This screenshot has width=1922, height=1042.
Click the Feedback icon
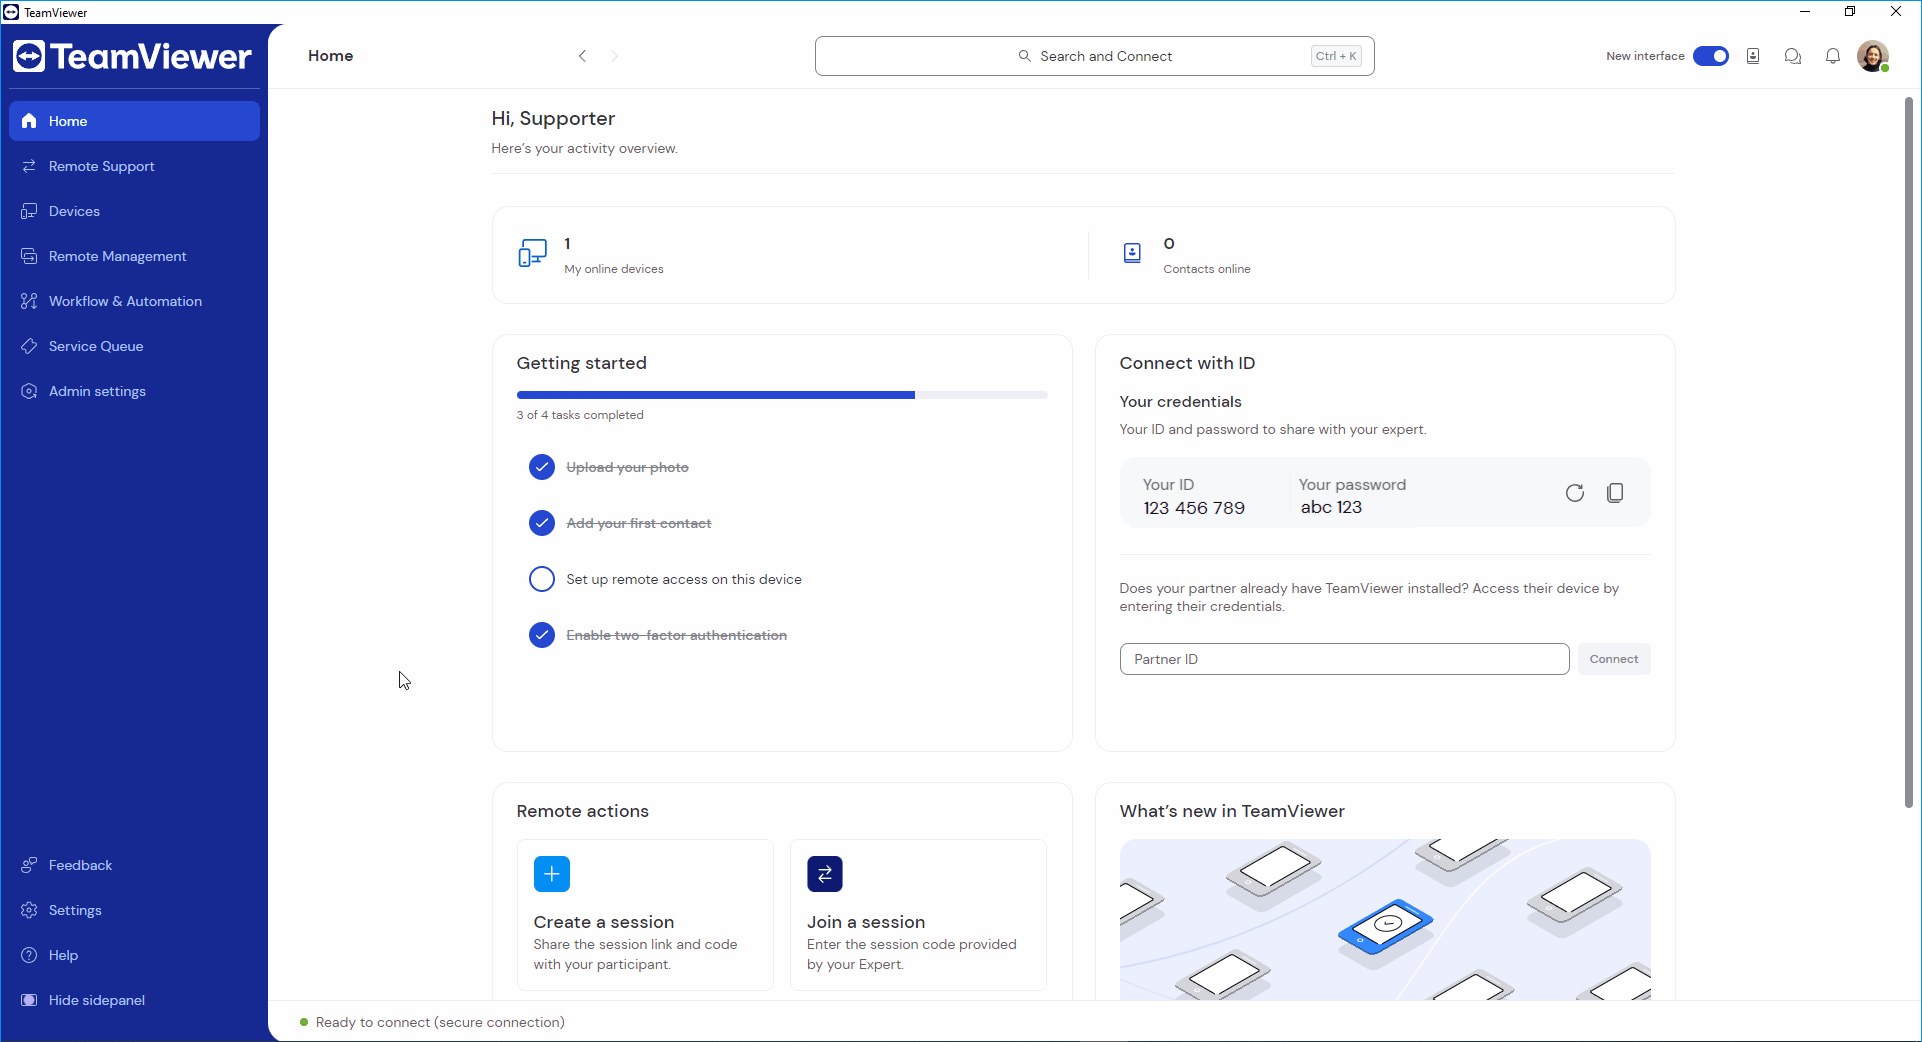coord(29,865)
